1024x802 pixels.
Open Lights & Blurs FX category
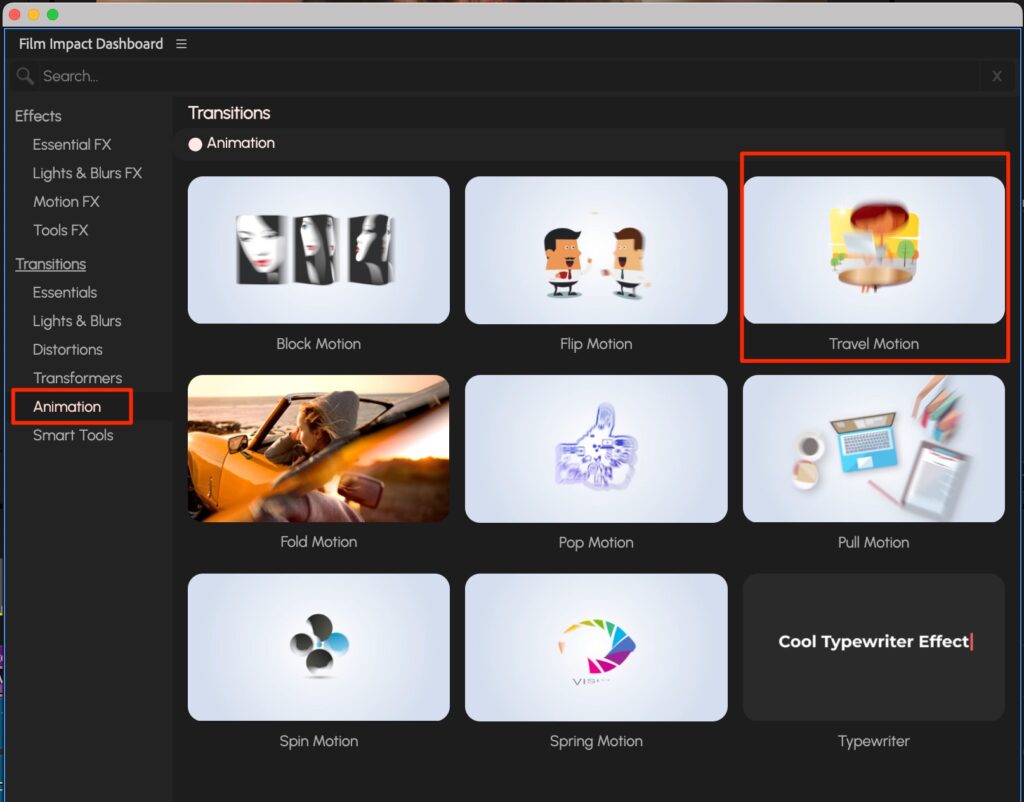tap(87, 173)
